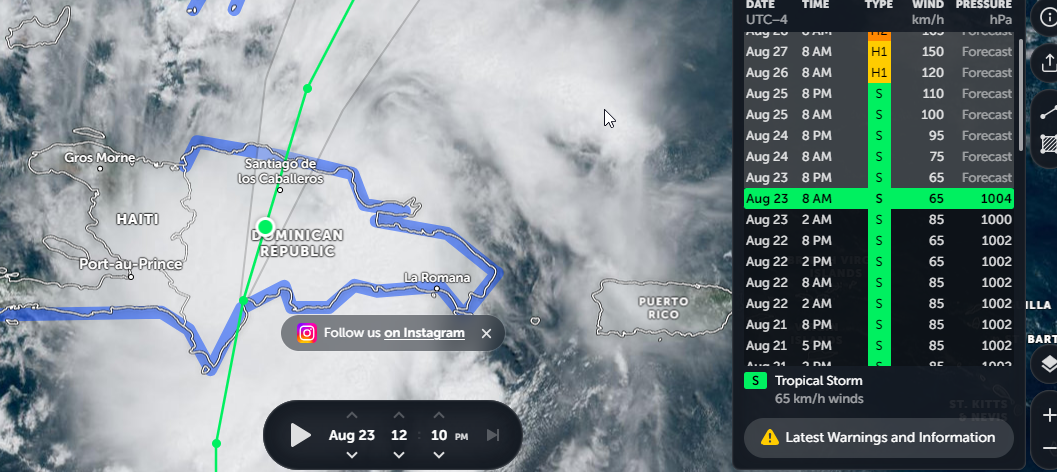Dismiss the Follow us on Instagram banner

click(487, 333)
